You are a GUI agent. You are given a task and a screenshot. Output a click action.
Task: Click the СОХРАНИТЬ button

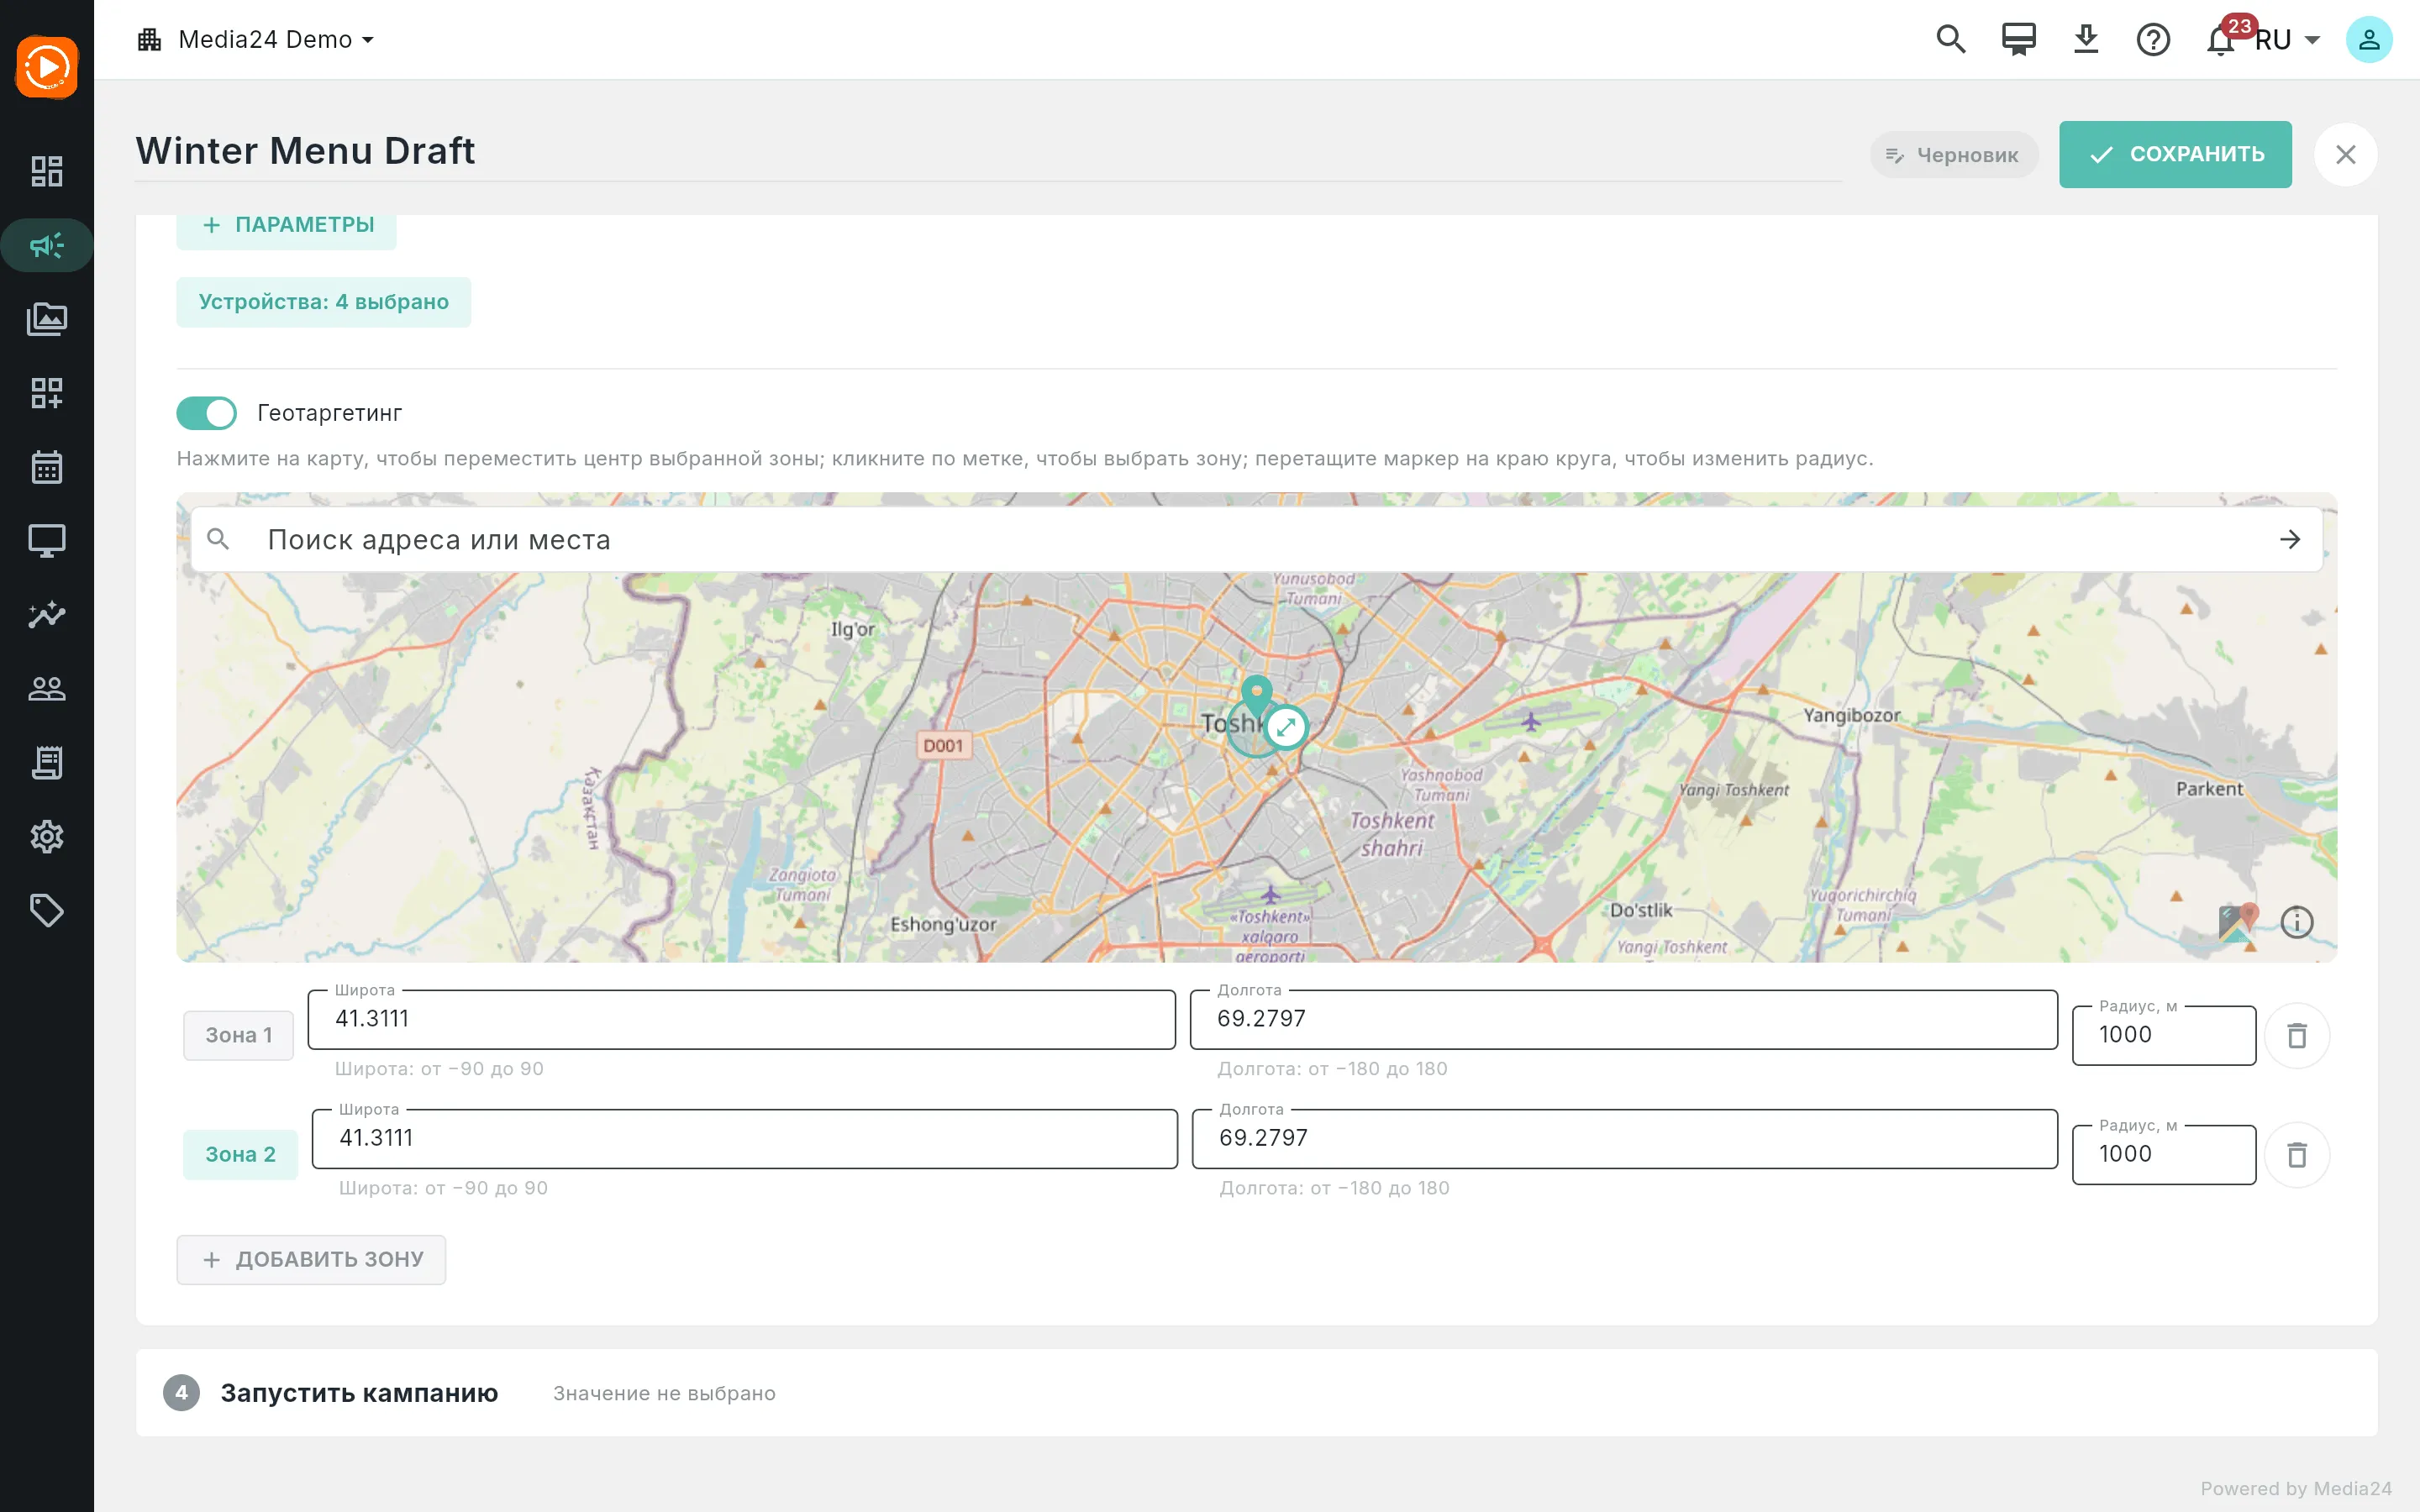(x=2175, y=154)
